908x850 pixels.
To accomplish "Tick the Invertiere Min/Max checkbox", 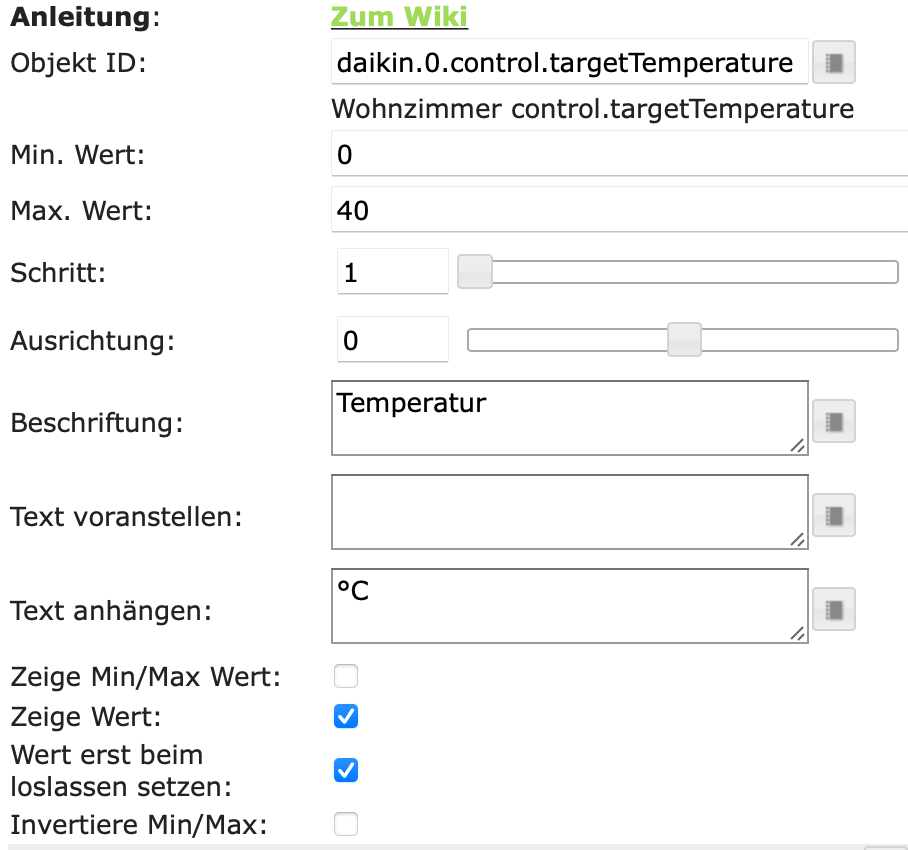I will [345, 824].
